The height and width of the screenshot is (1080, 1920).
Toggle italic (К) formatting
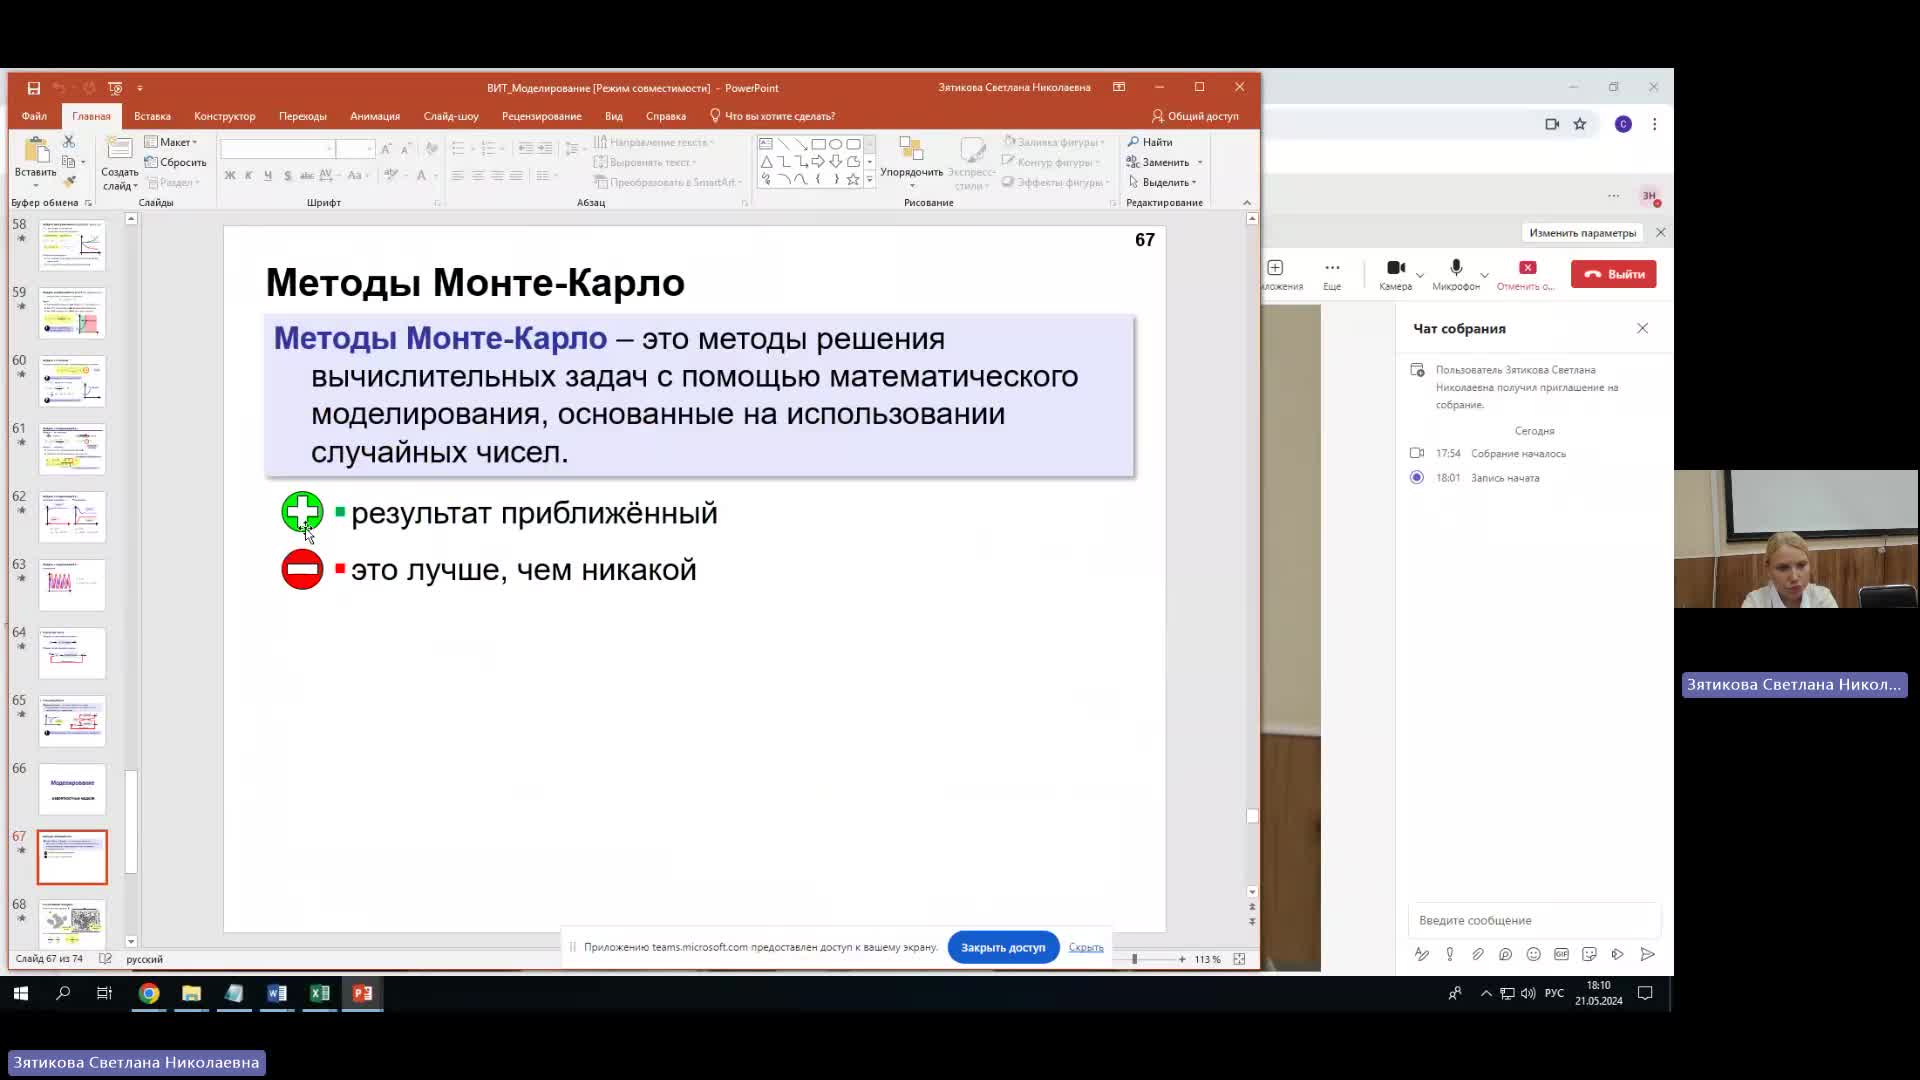249,175
